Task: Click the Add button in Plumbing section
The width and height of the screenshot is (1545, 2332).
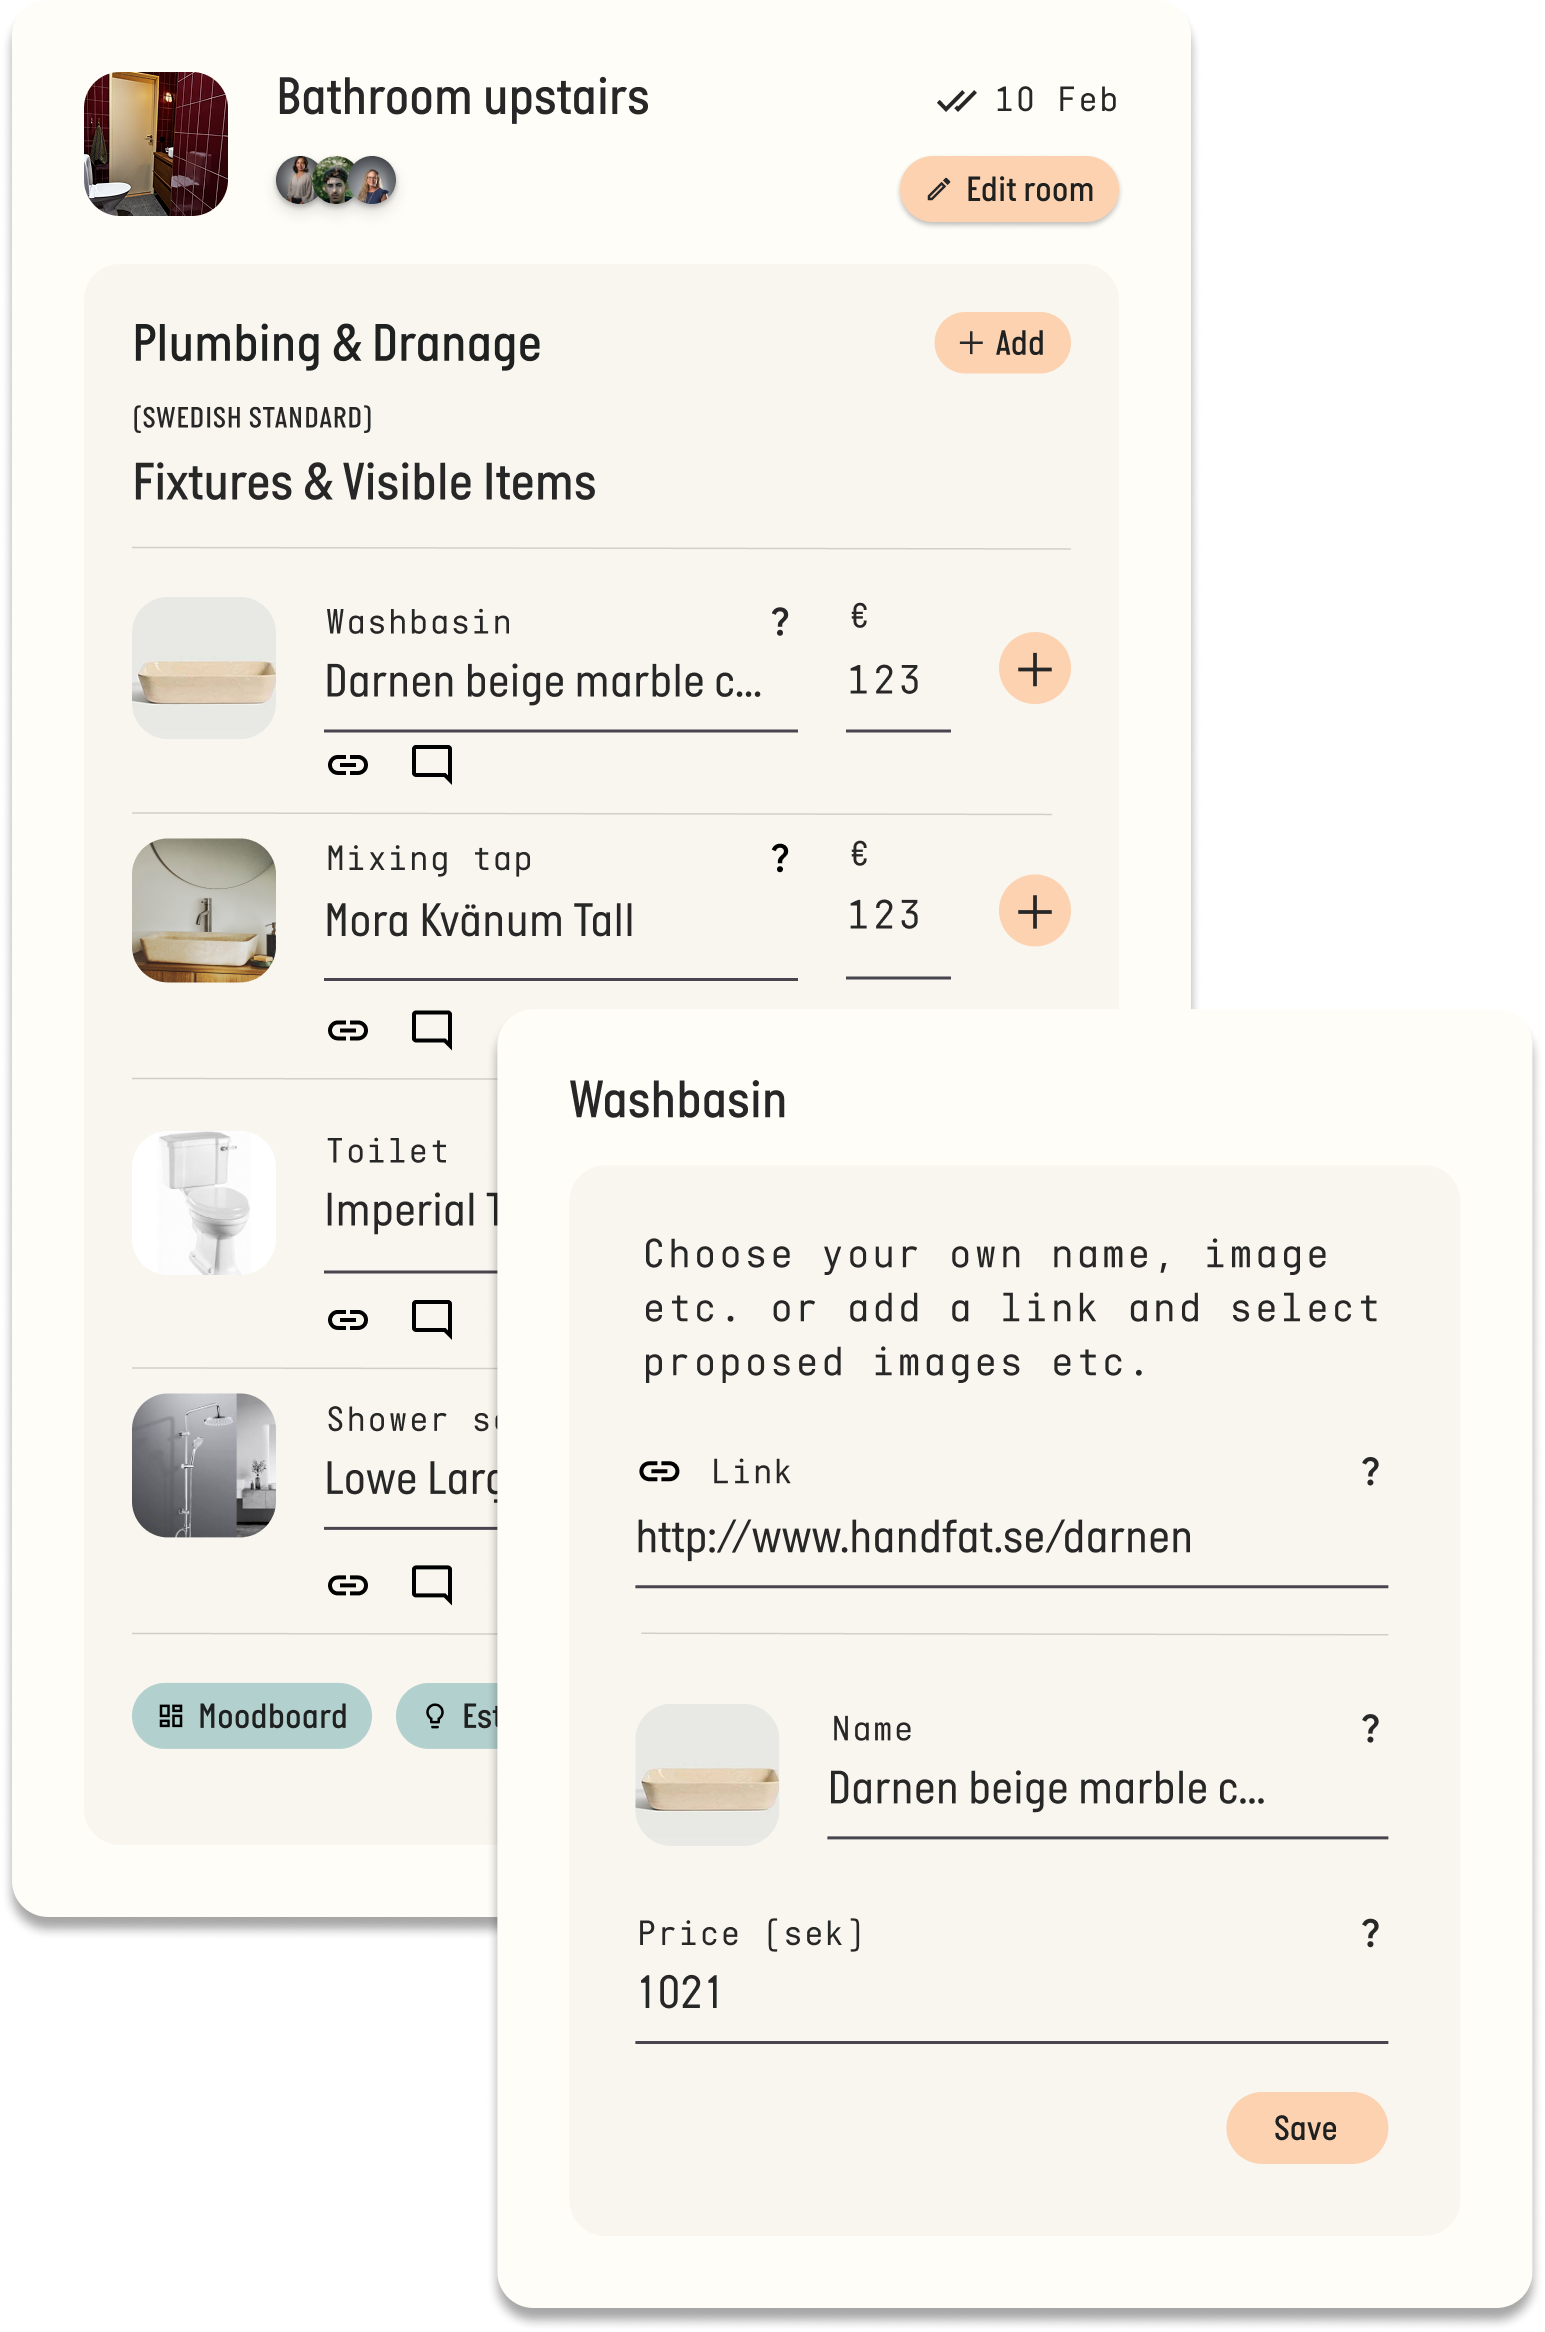Action: tap(1002, 343)
